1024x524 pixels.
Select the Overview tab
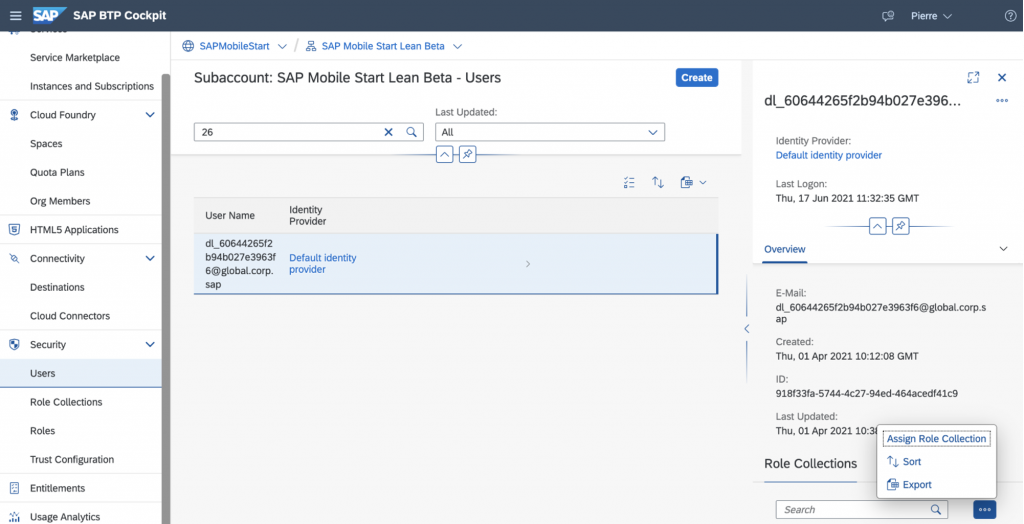[x=784, y=249]
